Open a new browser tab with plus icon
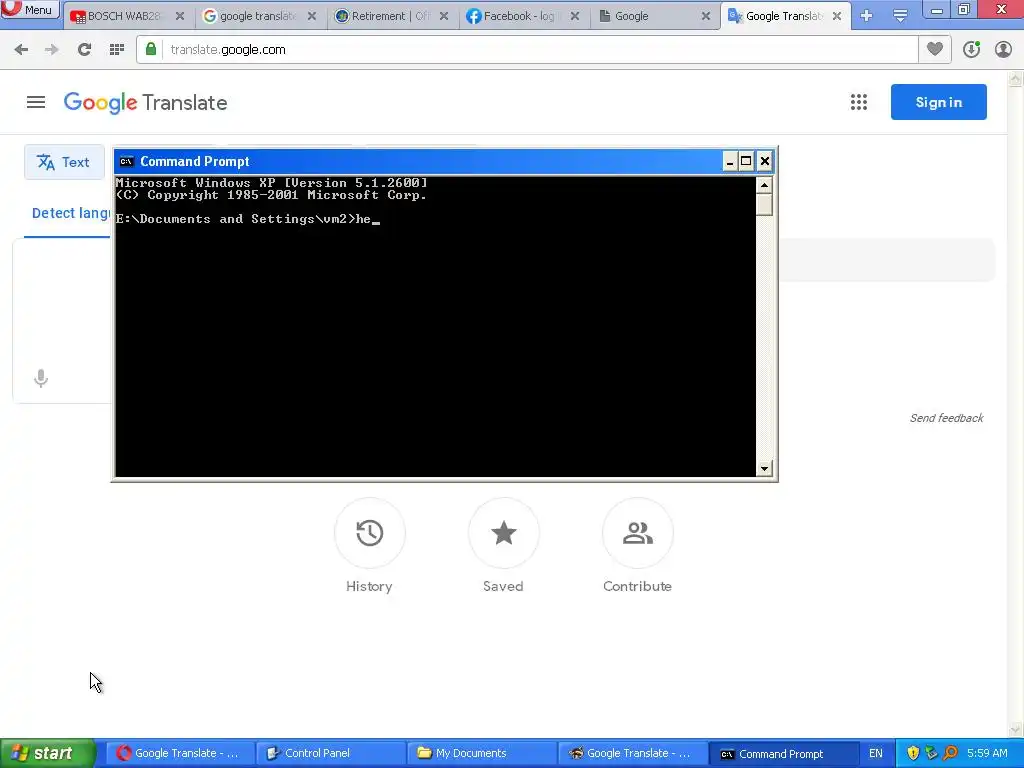 867,16
